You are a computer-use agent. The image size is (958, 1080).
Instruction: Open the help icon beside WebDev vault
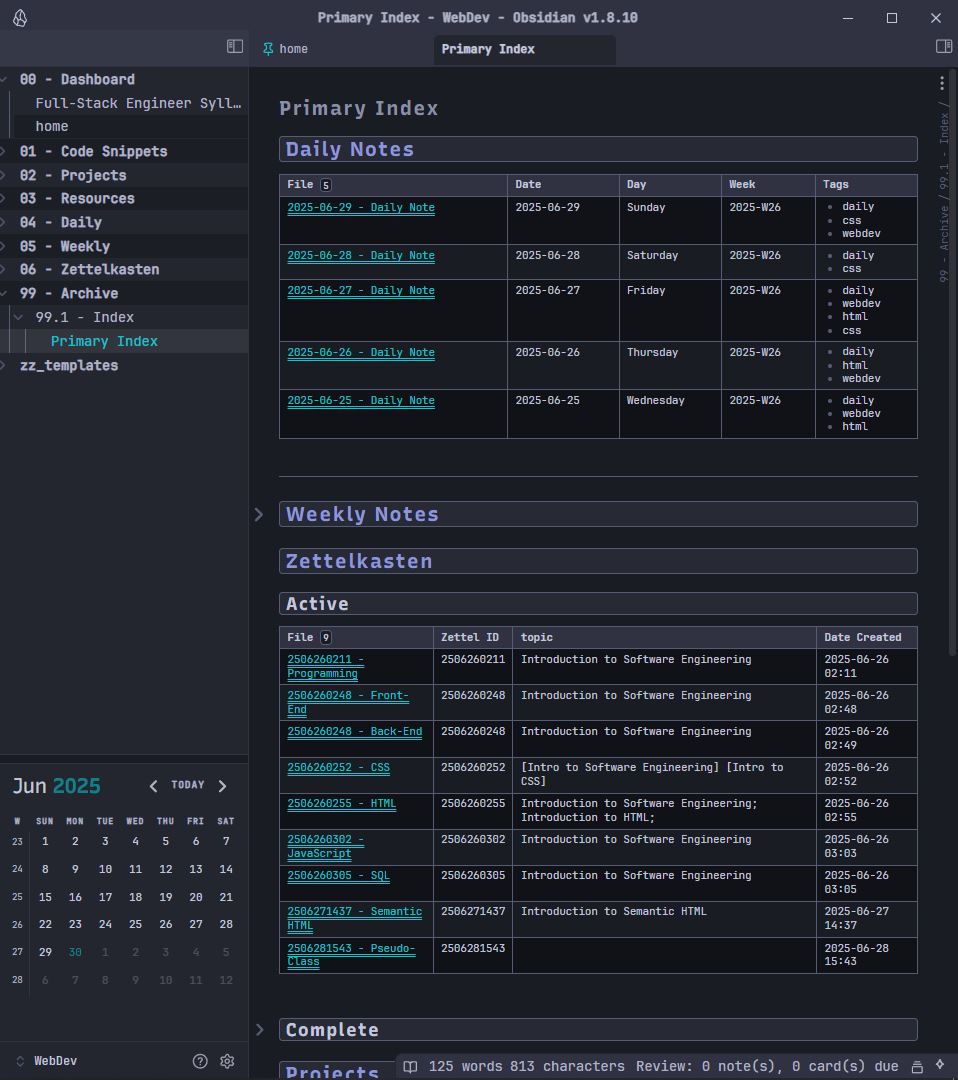[200, 1061]
